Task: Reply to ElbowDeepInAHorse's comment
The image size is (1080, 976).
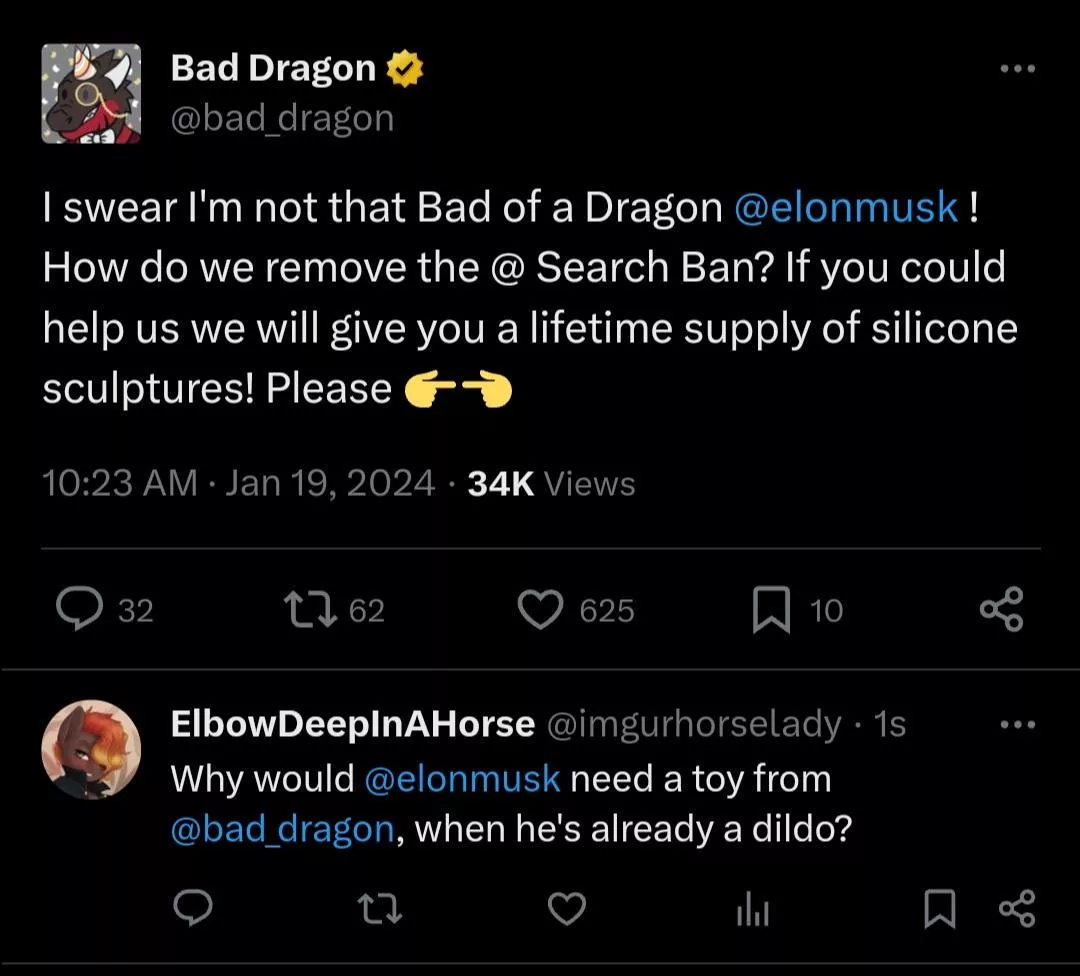Action: tap(194, 908)
